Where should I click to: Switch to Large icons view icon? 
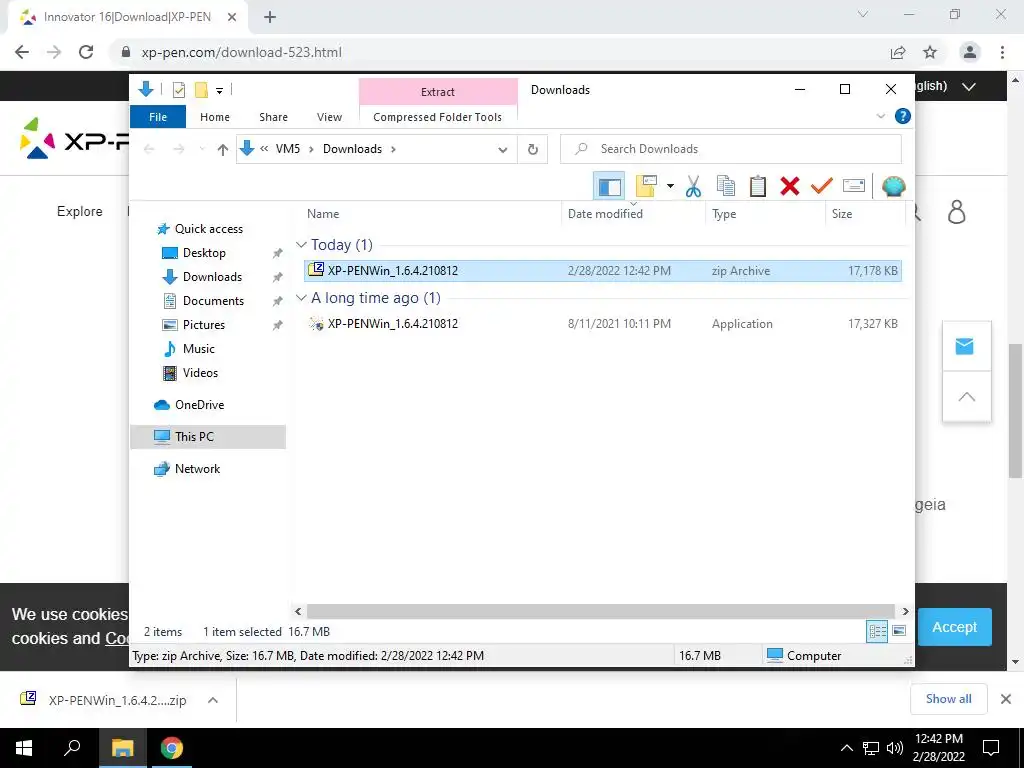pyautogui.click(x=899, y=632)
